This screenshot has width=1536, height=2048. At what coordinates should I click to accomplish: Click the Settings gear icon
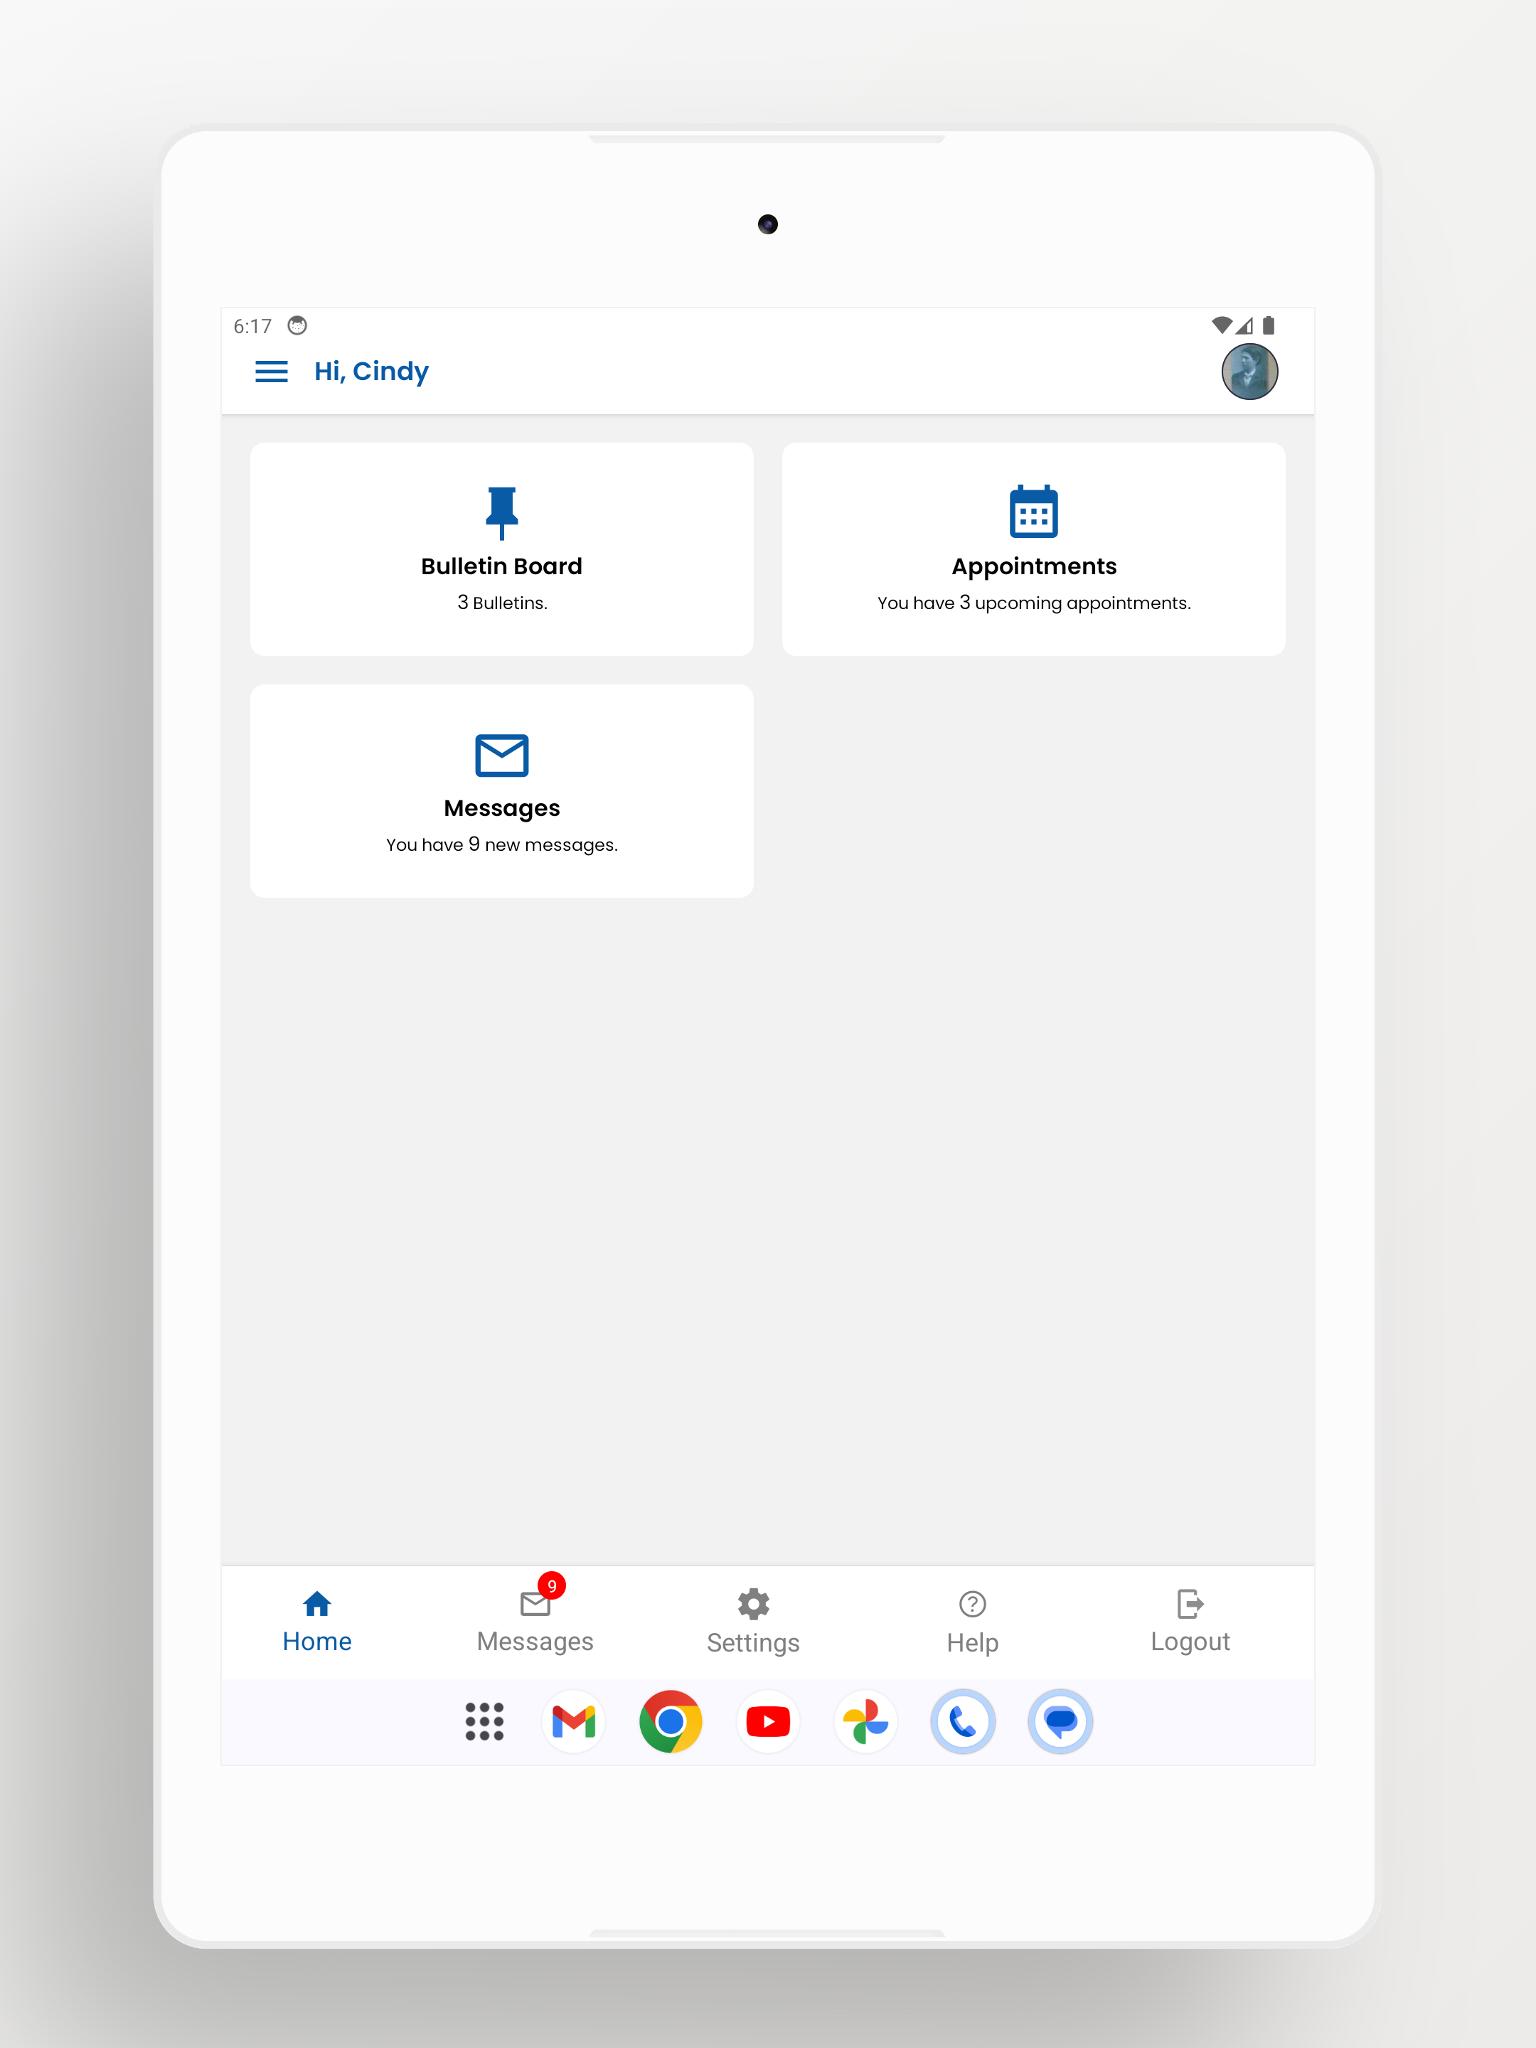tap(753, 1604)
